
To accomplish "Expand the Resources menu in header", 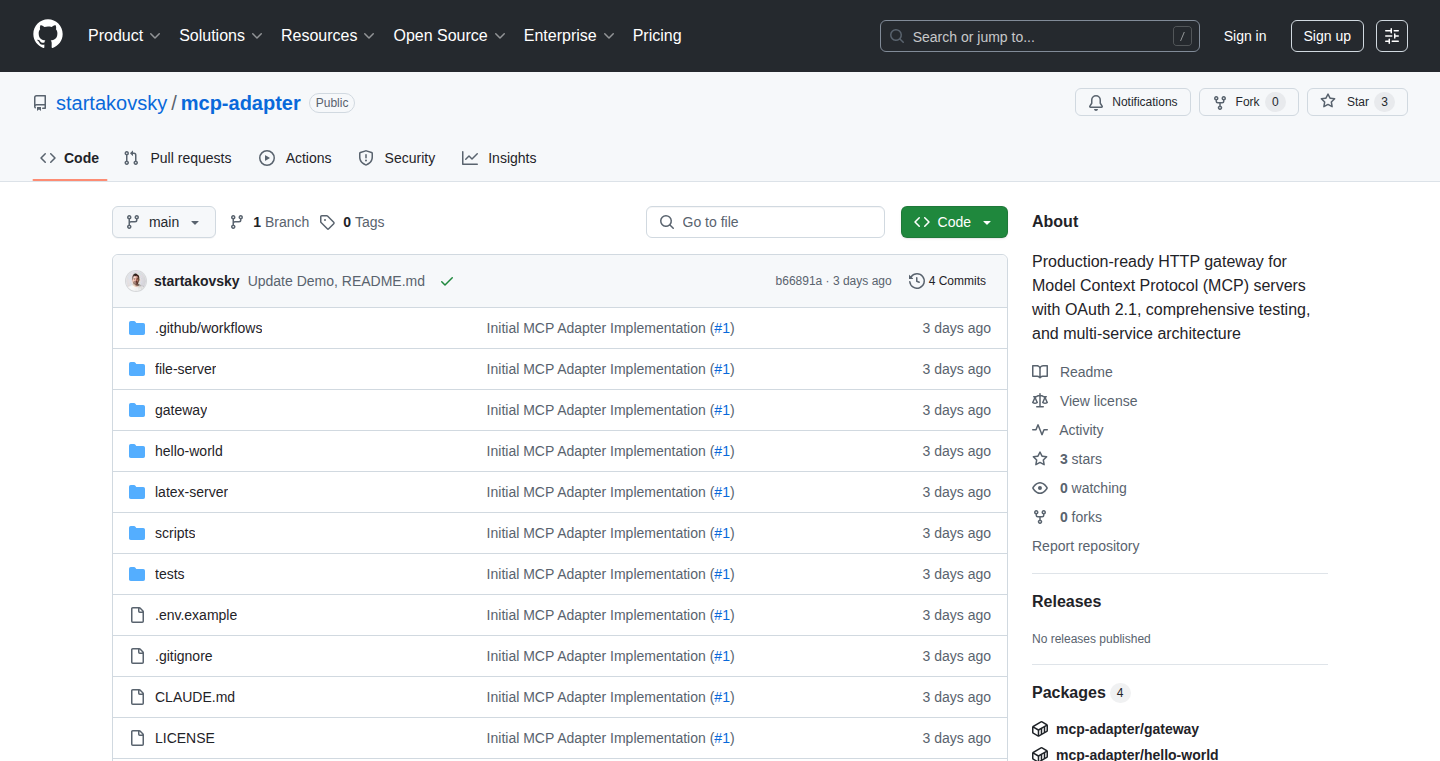I will coord(328,36).
